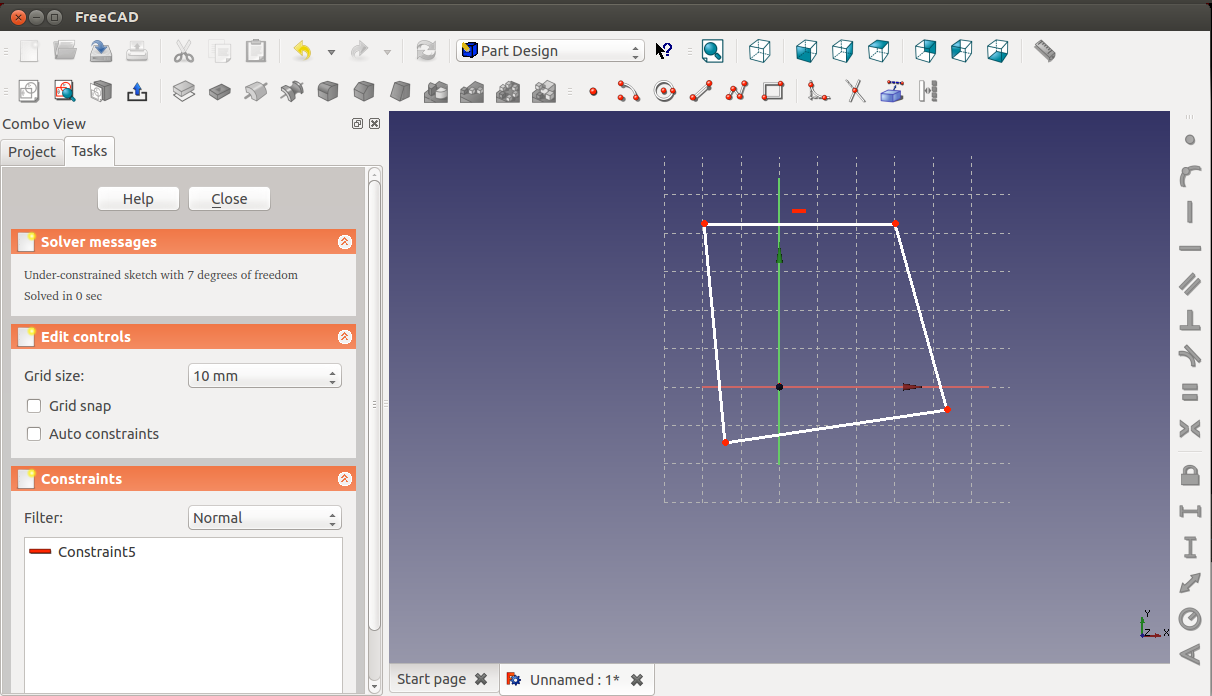Click the Close button in Tasks
The width and height of the screenshot is (1212, 696).
point(229,199)
